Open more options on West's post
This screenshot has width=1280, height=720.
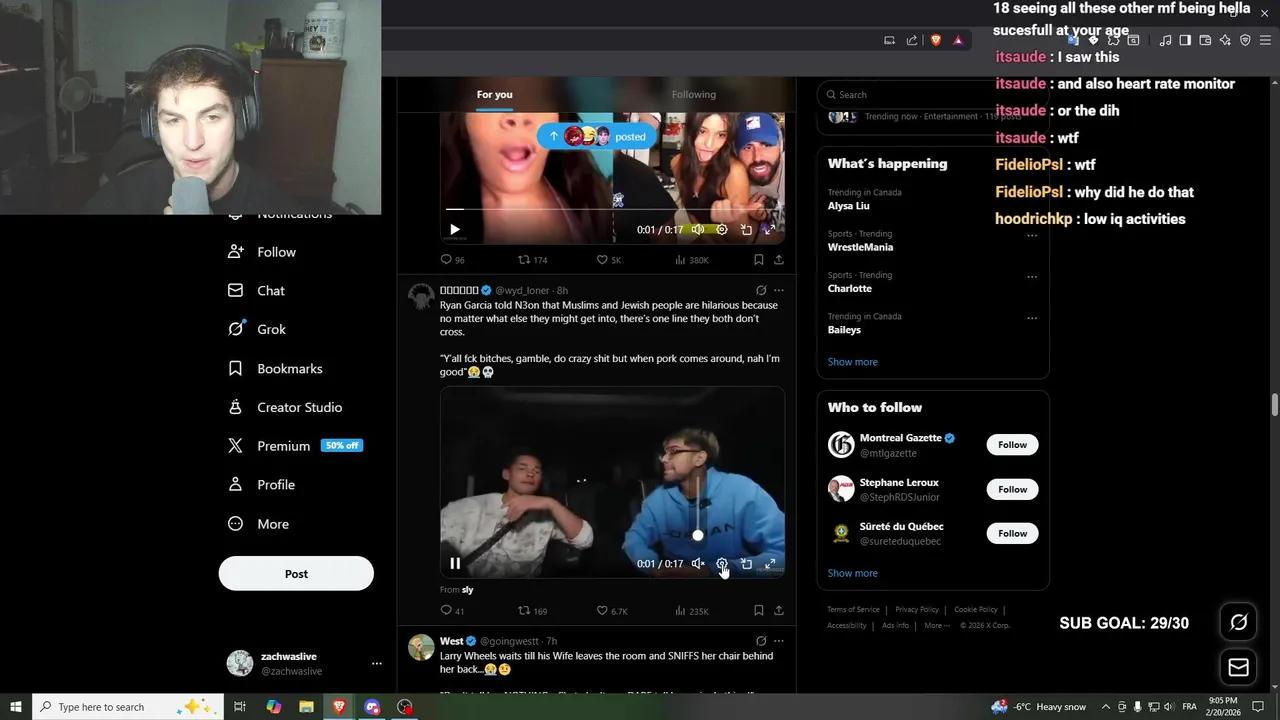tap(779, 641)
